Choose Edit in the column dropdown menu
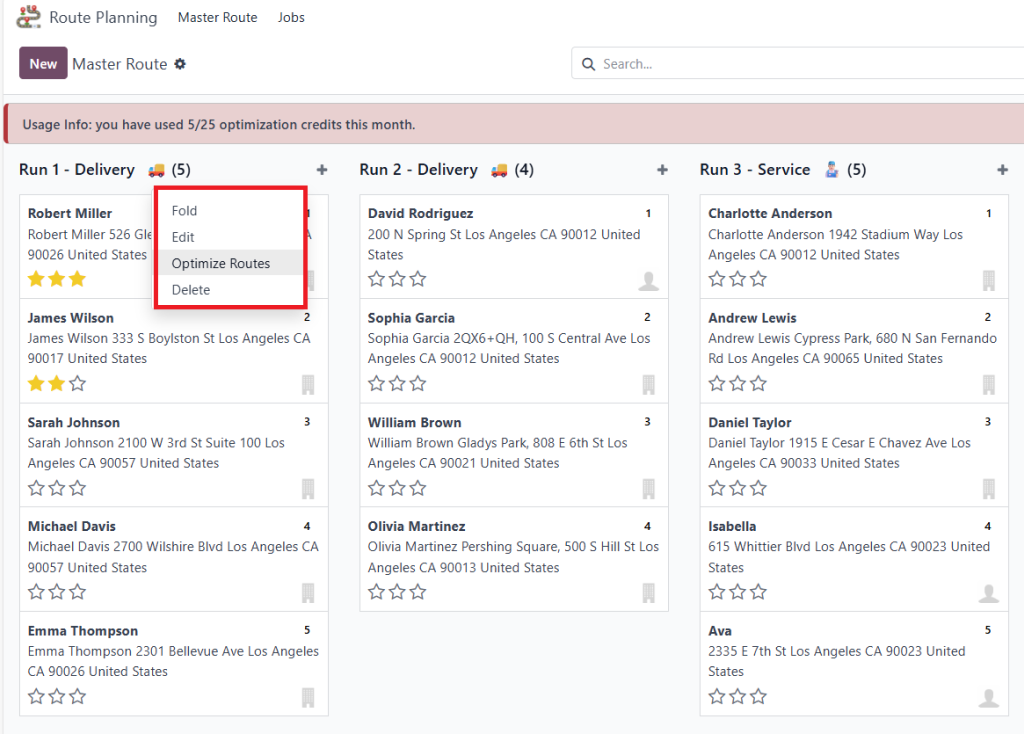Screen dimensions: 1024x734 coord(183,237)
